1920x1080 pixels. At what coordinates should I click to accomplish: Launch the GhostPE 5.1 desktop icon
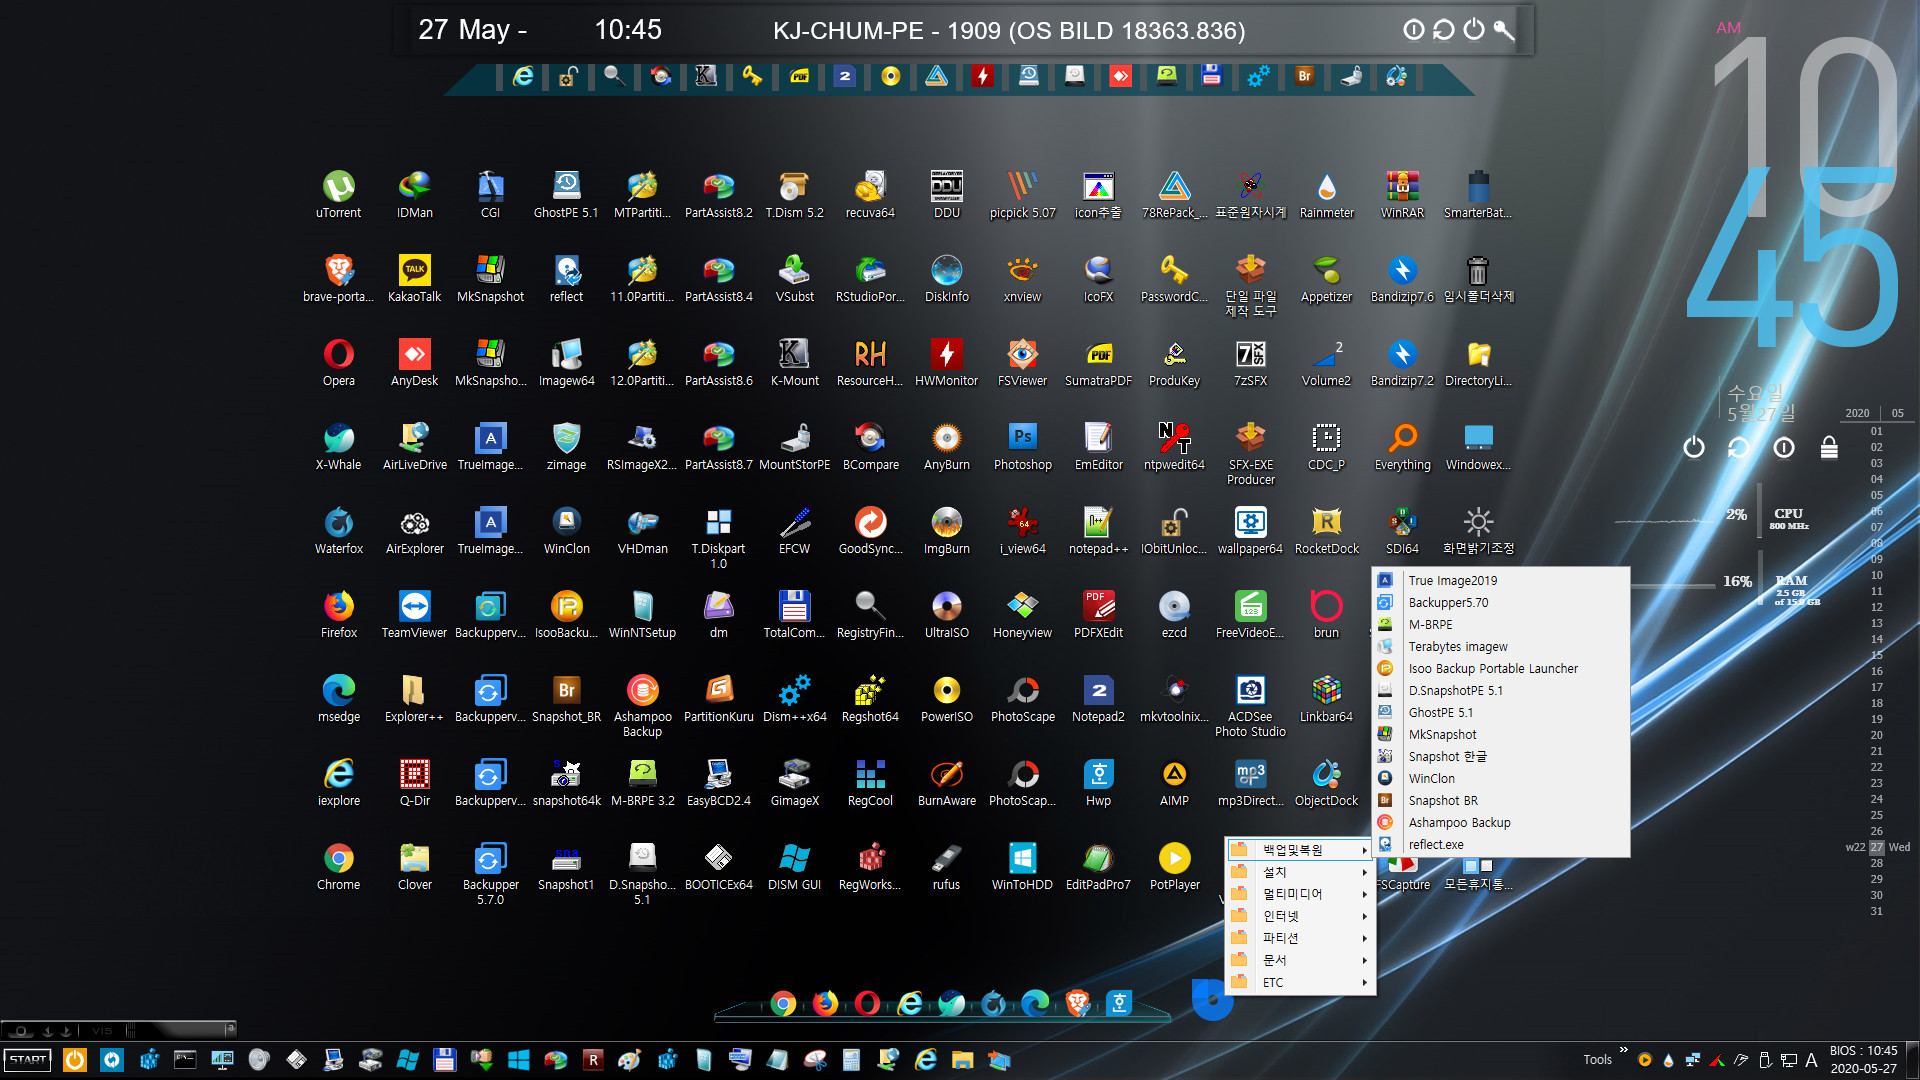point(566,194)
